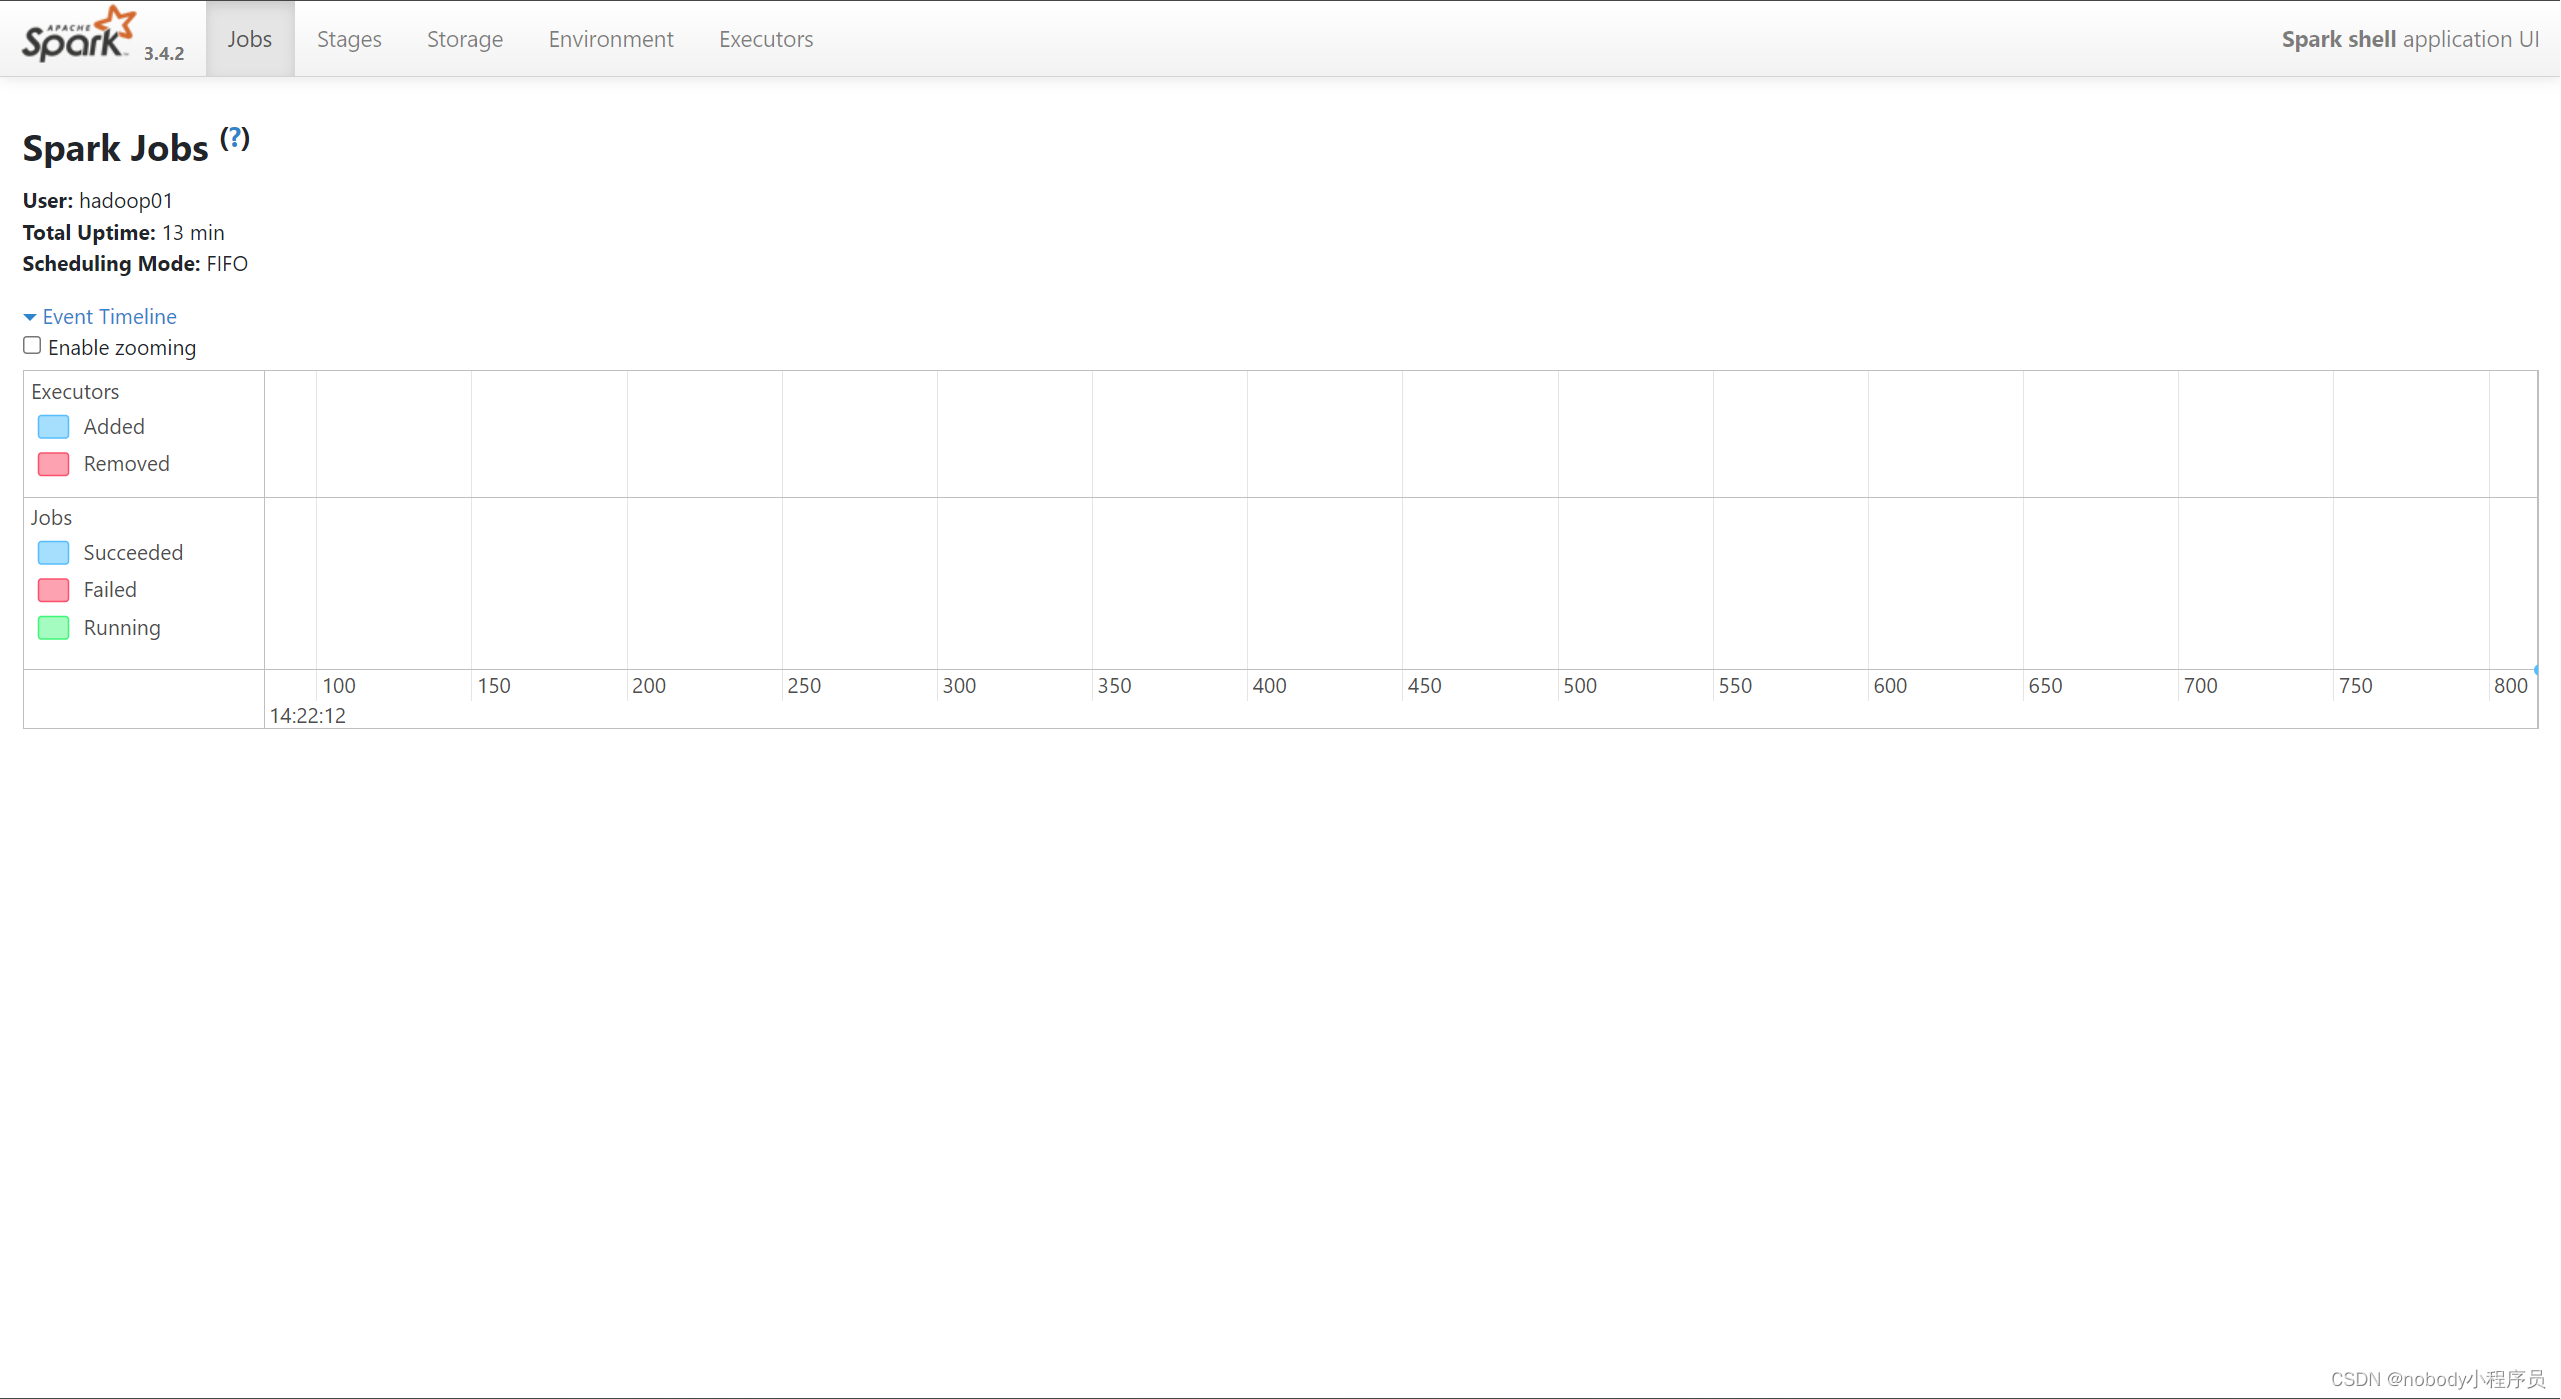
Task: Click the blue Added executor swatch
Action: click(x=53, y=427)
